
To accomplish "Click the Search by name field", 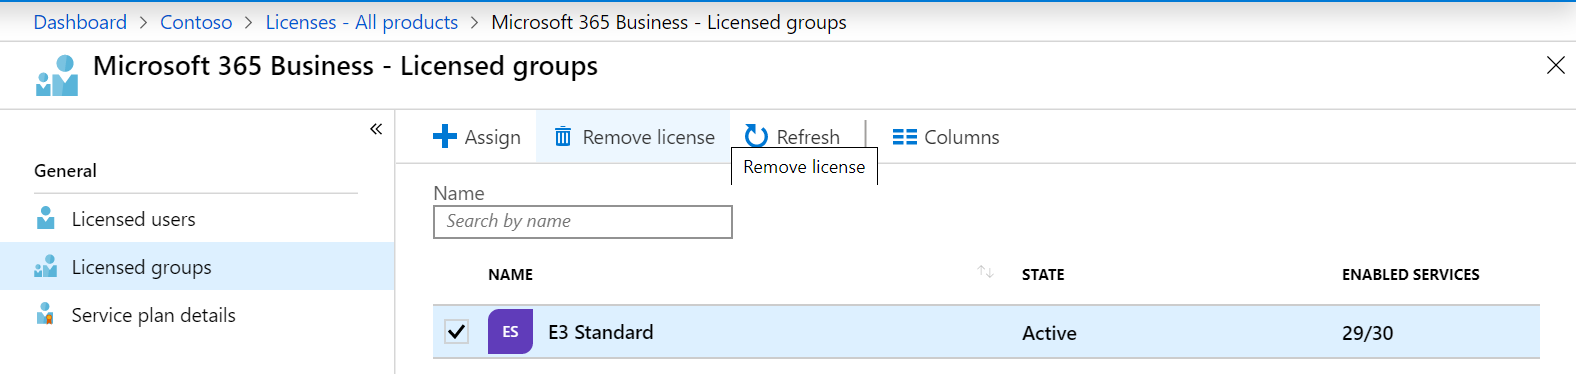I will point(583,222).
